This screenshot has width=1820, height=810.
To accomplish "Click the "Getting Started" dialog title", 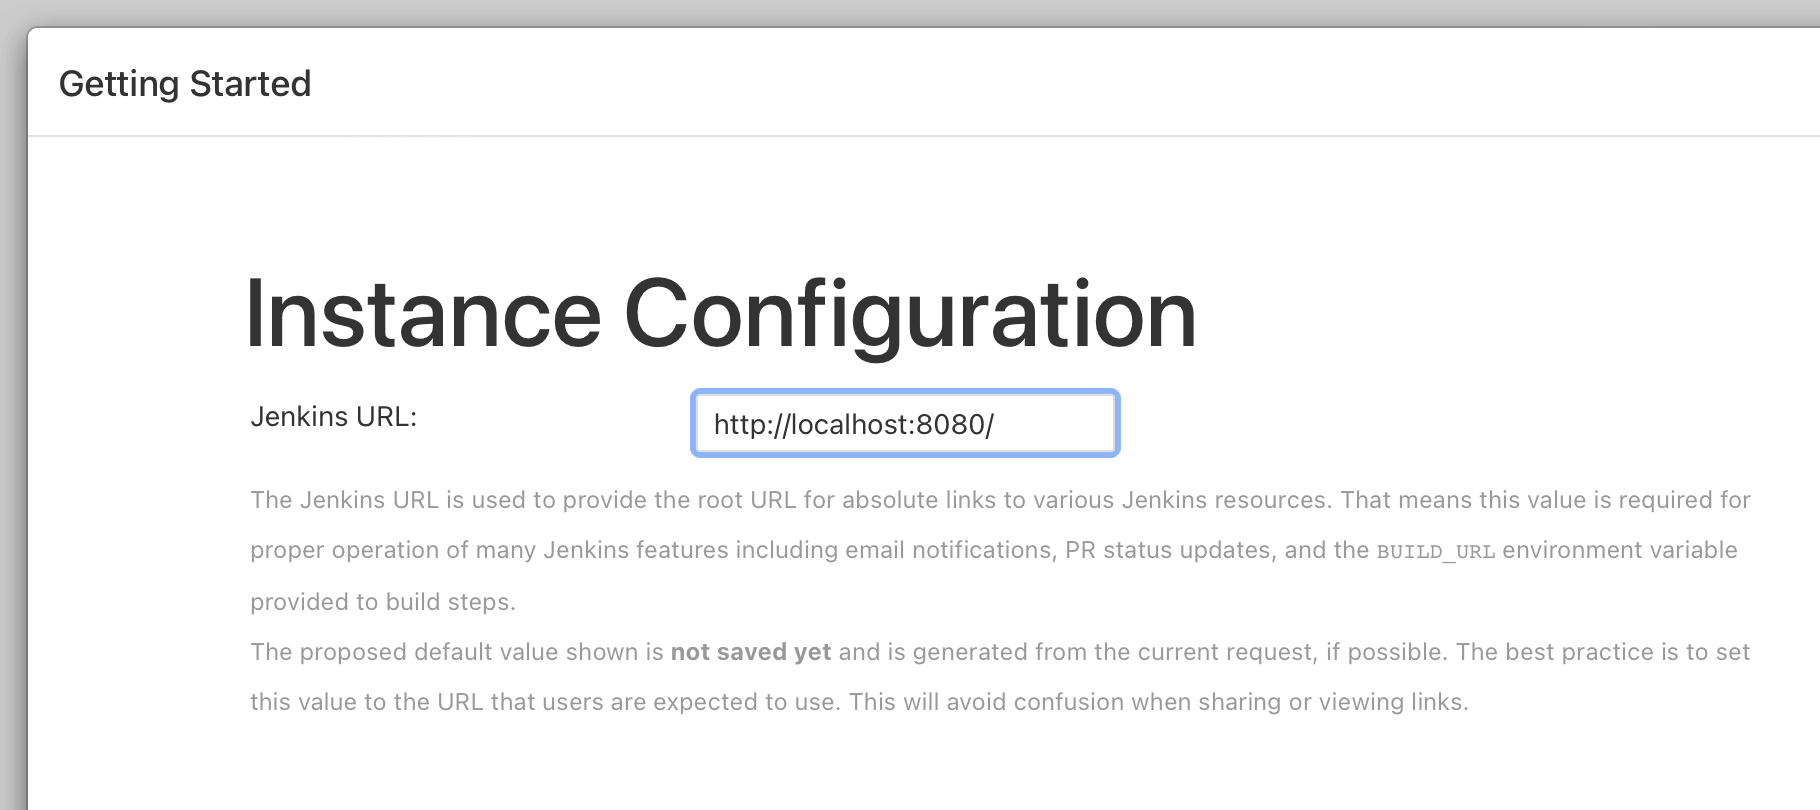I will [x=185, y=84].
